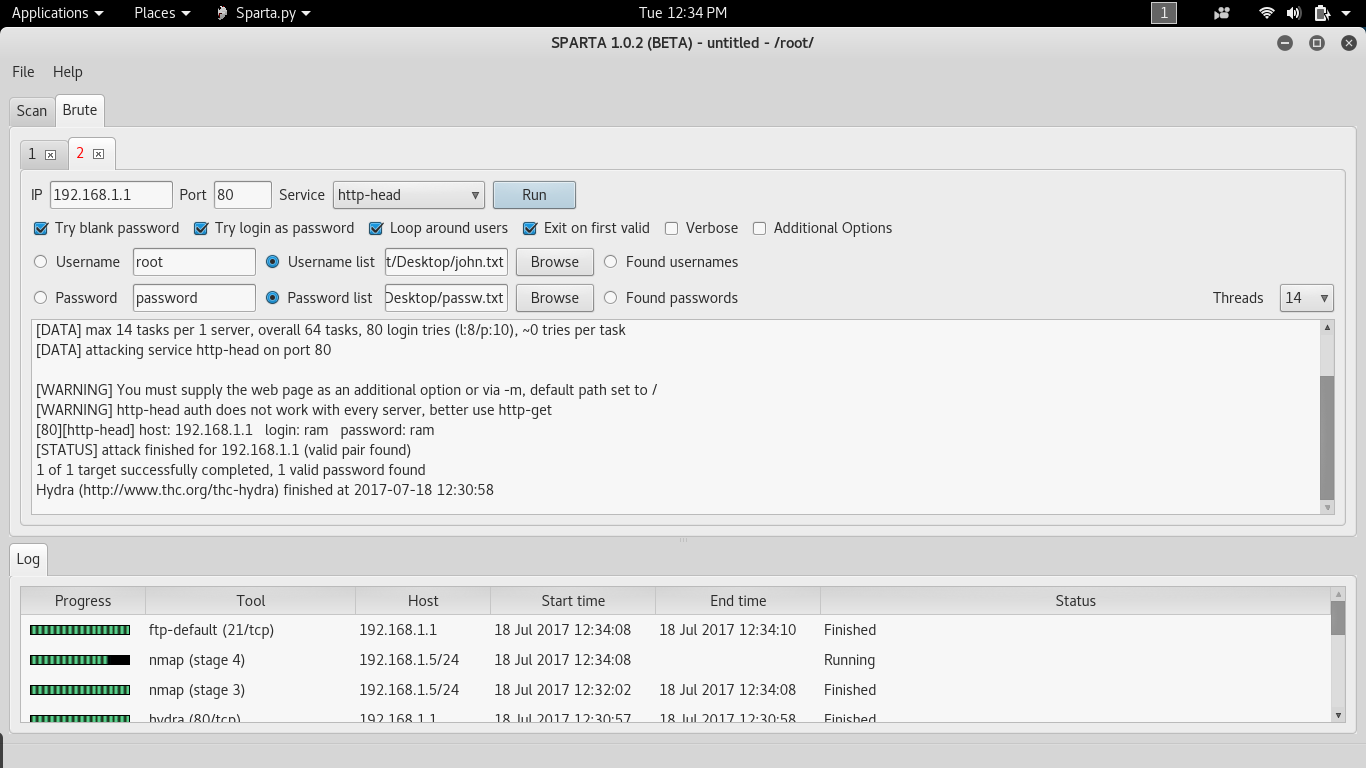Enable Additional Options checkbox

759,228
